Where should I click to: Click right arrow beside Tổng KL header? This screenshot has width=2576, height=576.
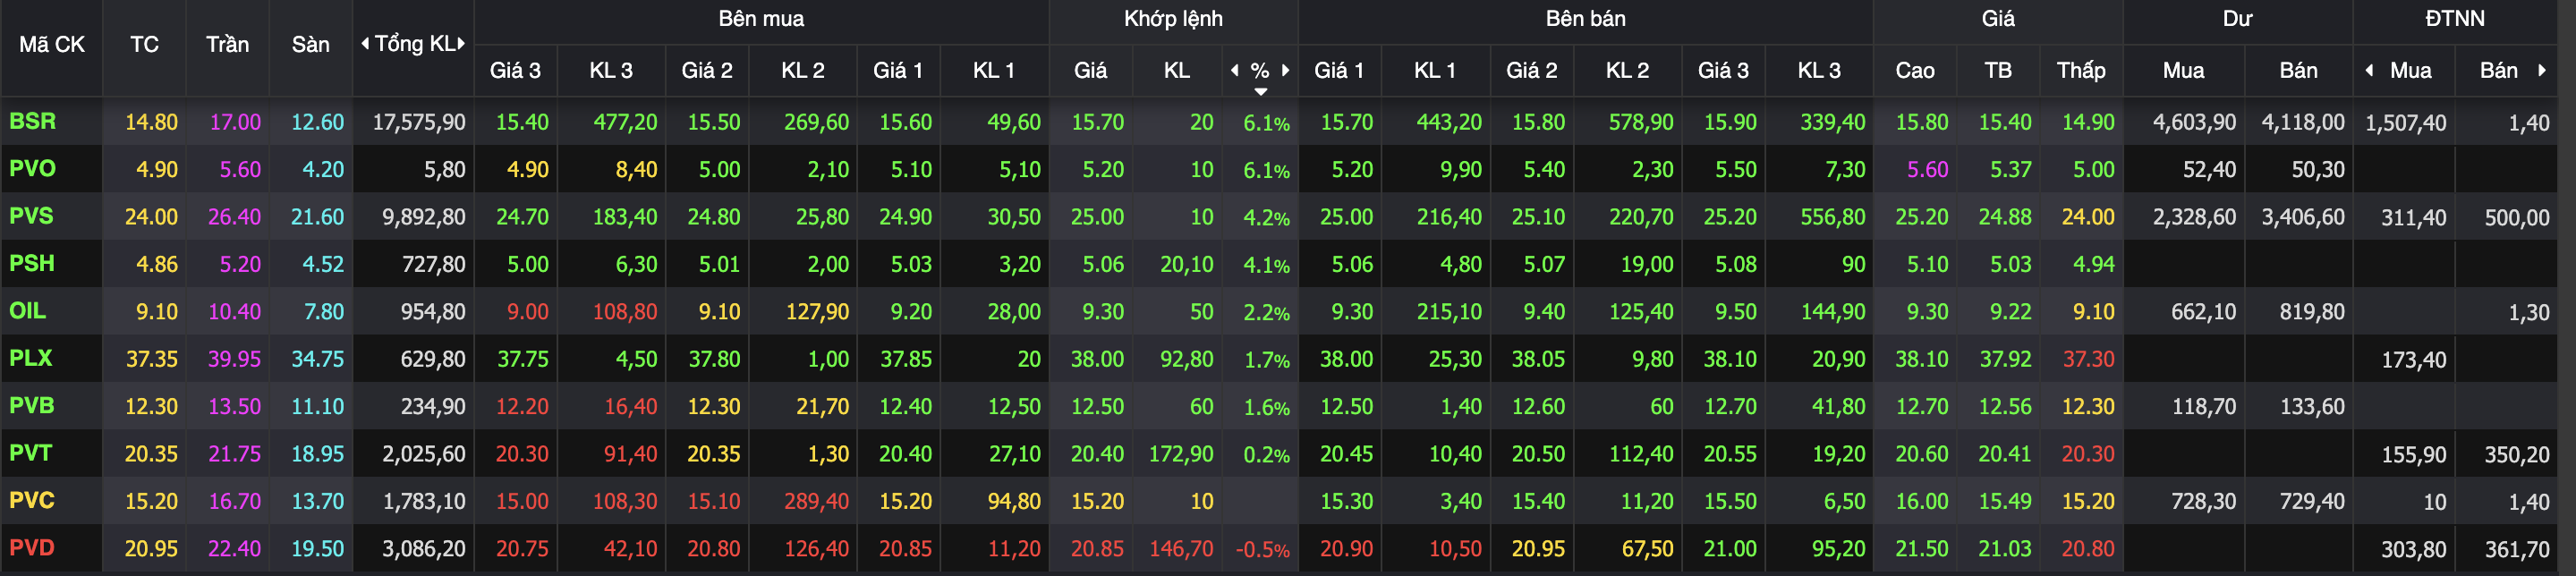(461, 43)
